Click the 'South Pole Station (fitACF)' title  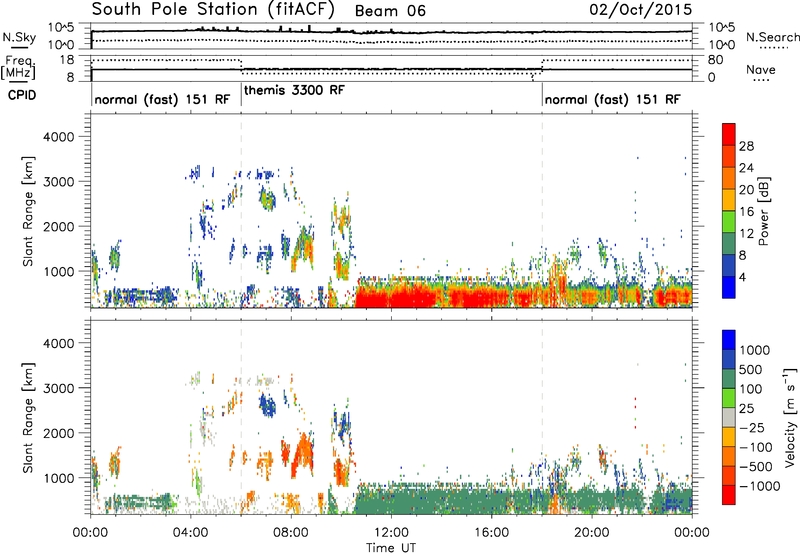pyautogui.click(x=213, y=9)
